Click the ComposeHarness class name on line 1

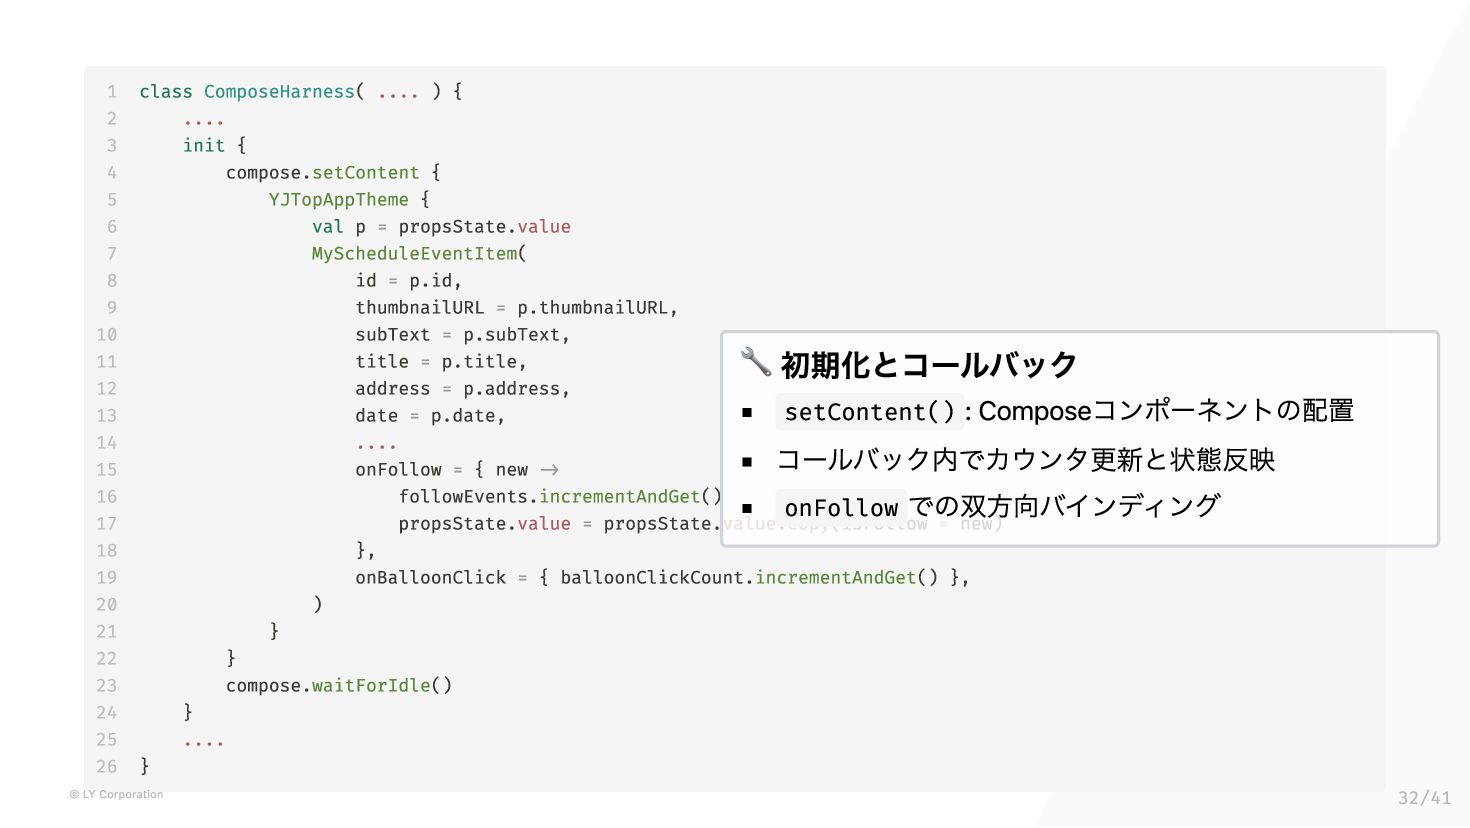click(279, 92)
